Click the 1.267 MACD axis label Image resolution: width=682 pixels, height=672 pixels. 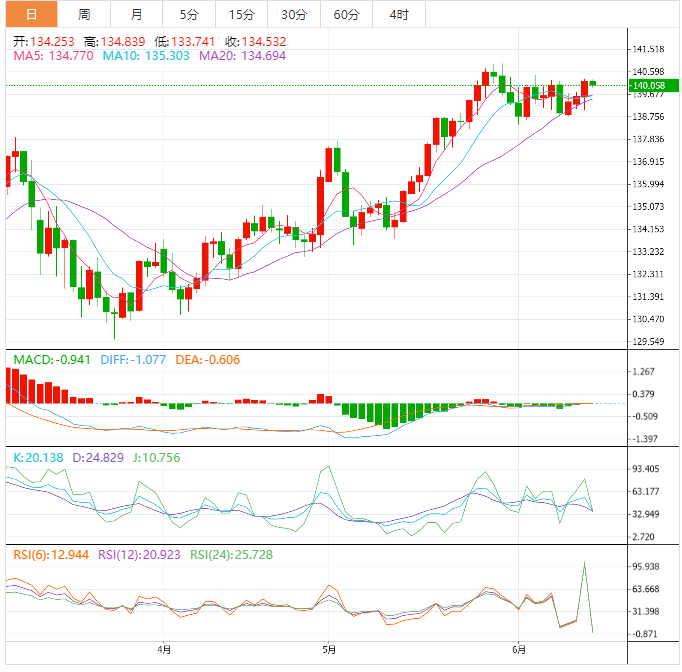pos(643,371)
